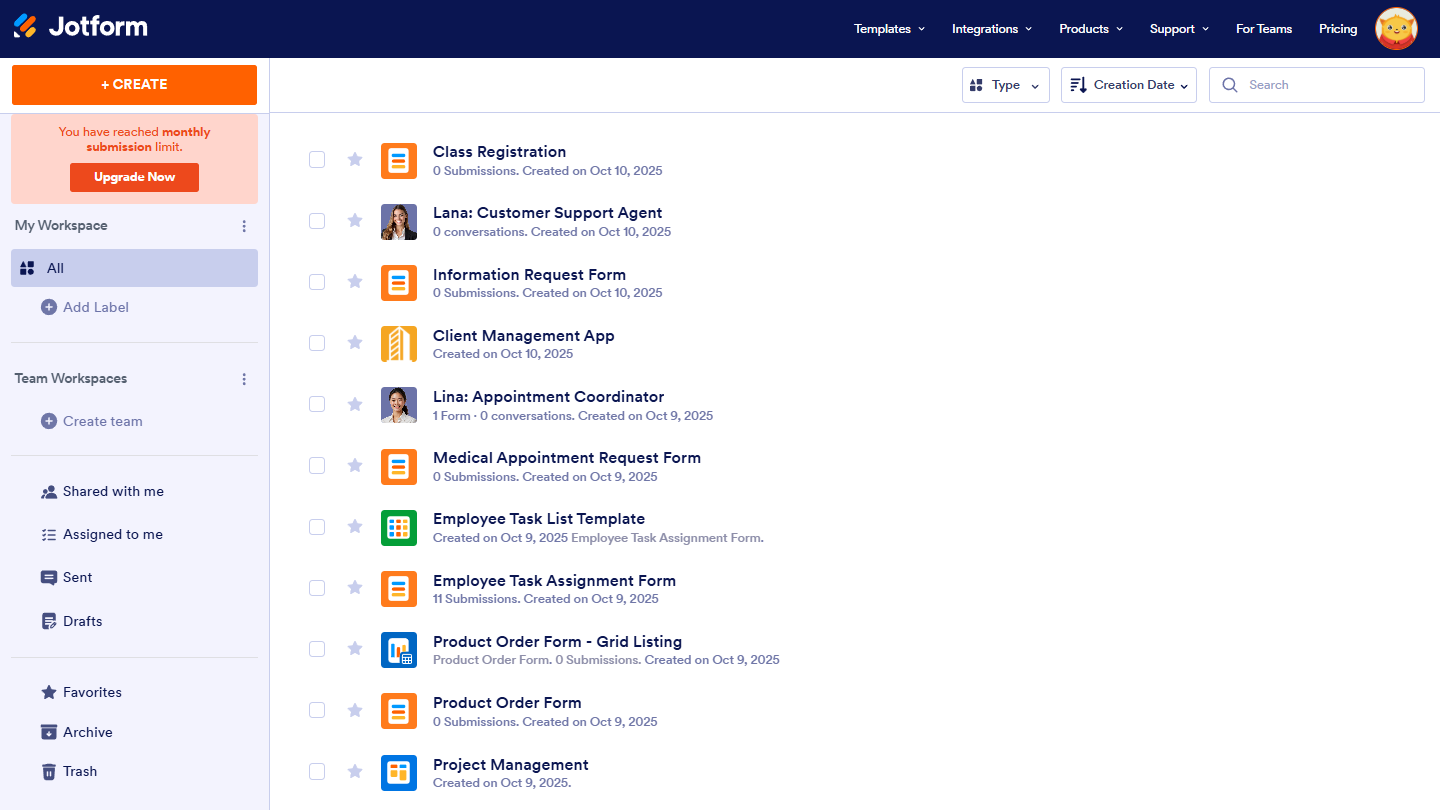This screenshot has width=1440, height=810.
Task: Star the Project Management board
Action: (x=355, y=771)
